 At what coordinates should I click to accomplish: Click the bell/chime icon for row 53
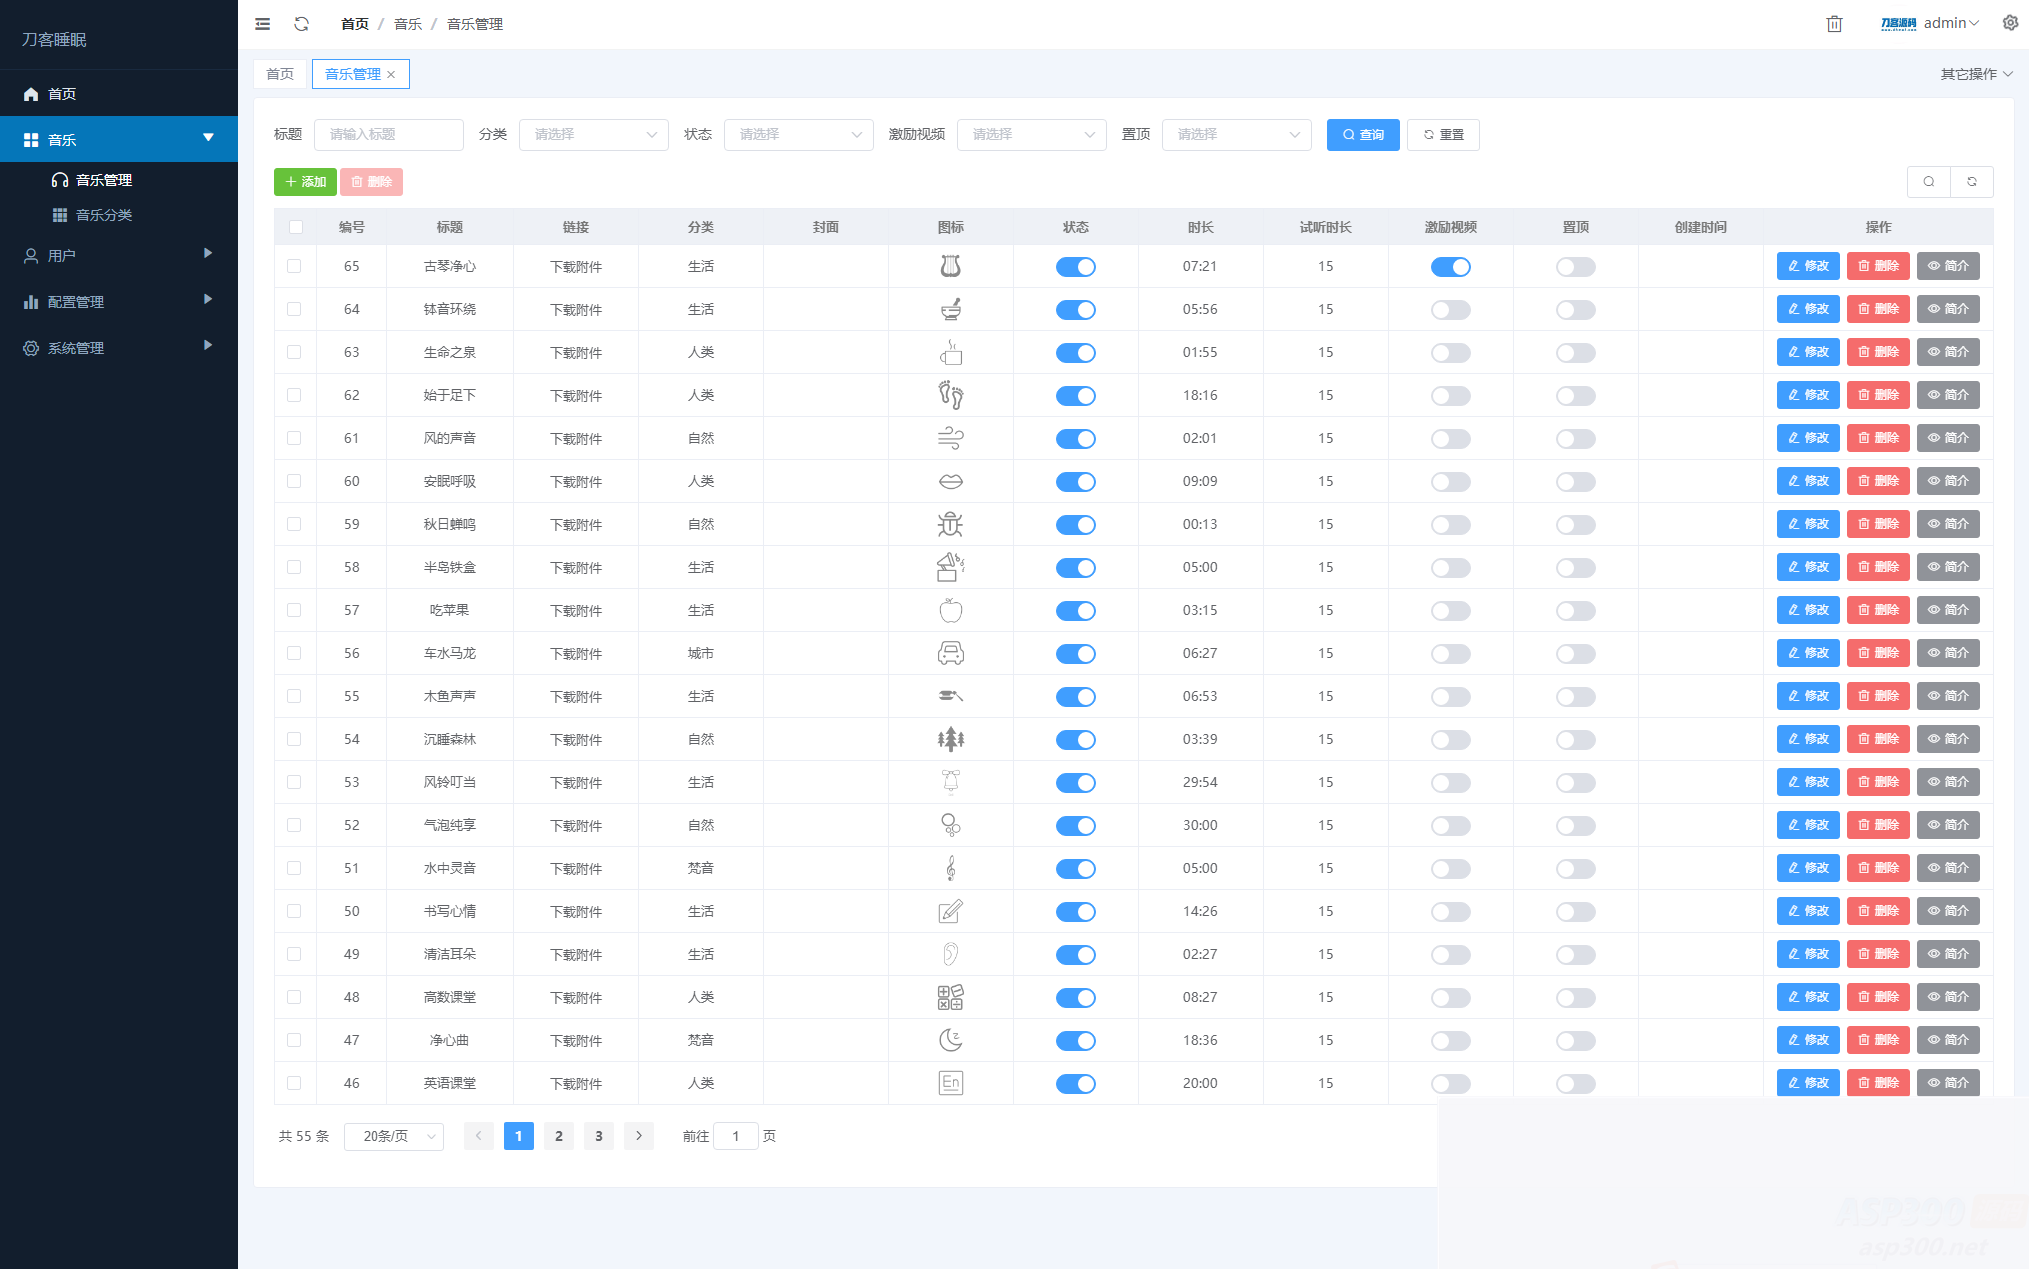(950, 781)
